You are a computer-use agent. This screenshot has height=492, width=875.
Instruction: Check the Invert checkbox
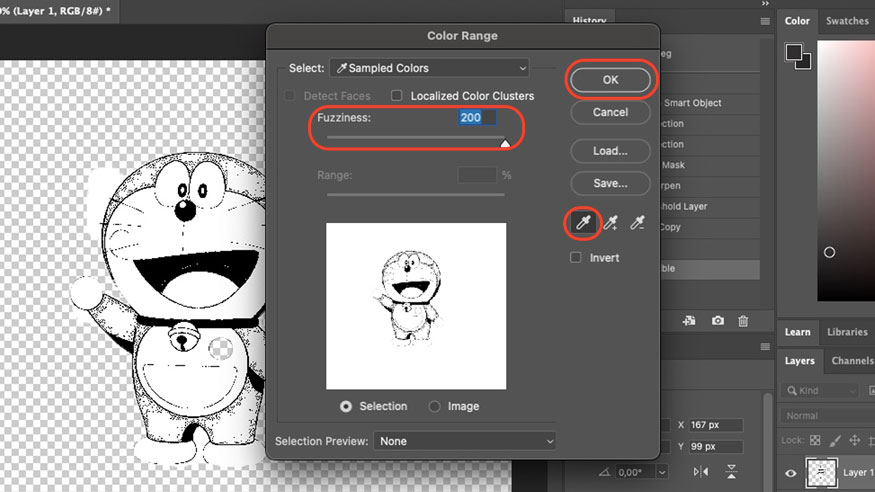[575, 257]
